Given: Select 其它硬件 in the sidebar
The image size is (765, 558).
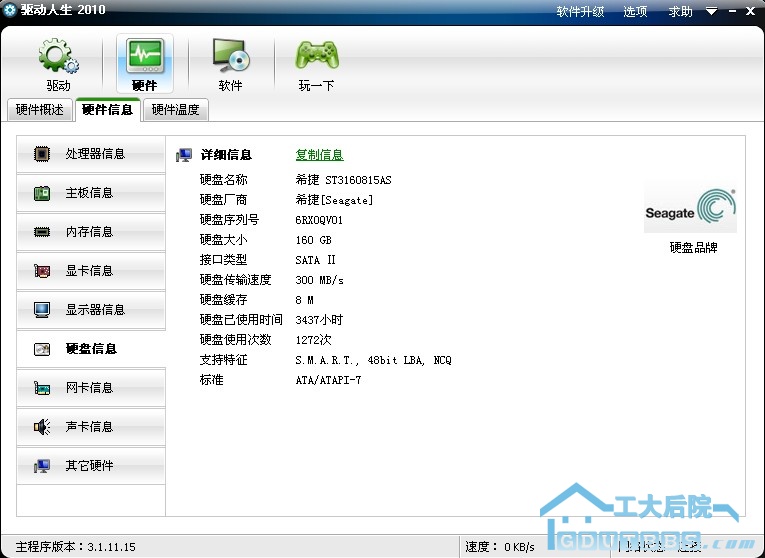Looking at the screenshot, I should [x=91, y=466].
